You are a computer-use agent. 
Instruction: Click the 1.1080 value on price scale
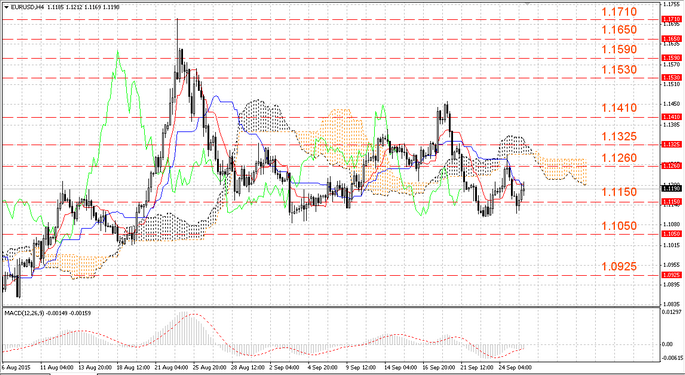(672, 225)
